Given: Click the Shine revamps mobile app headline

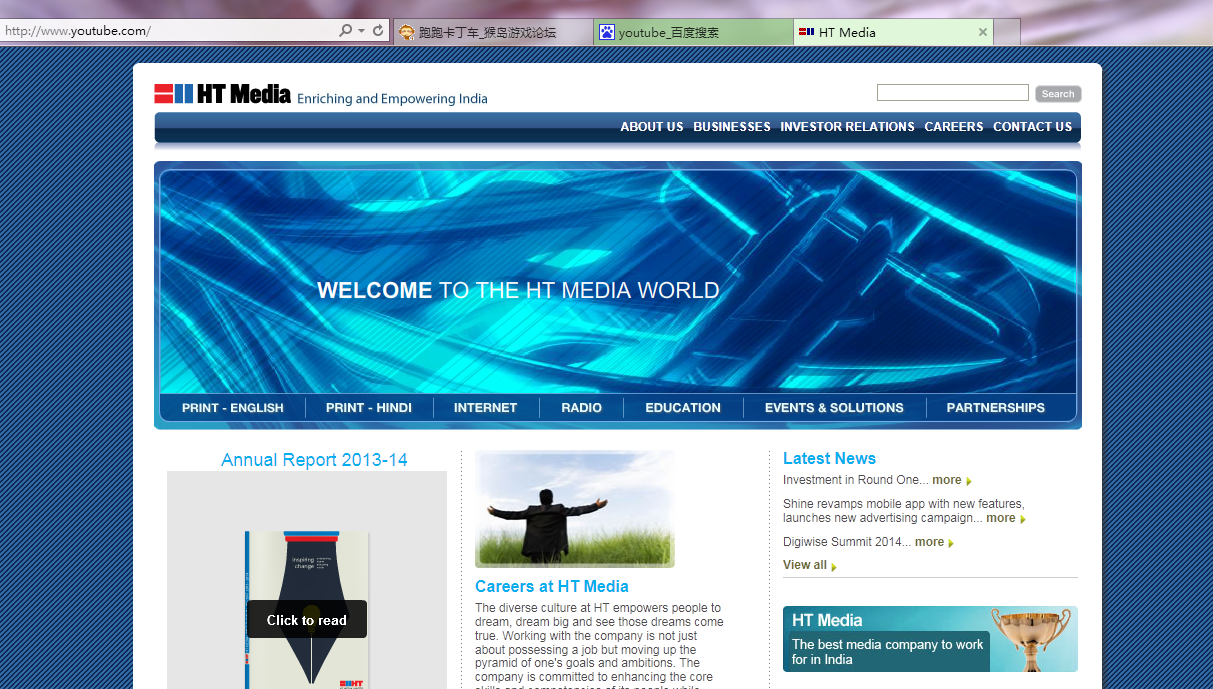Looking at the screenshot, I should coord(903,511).
